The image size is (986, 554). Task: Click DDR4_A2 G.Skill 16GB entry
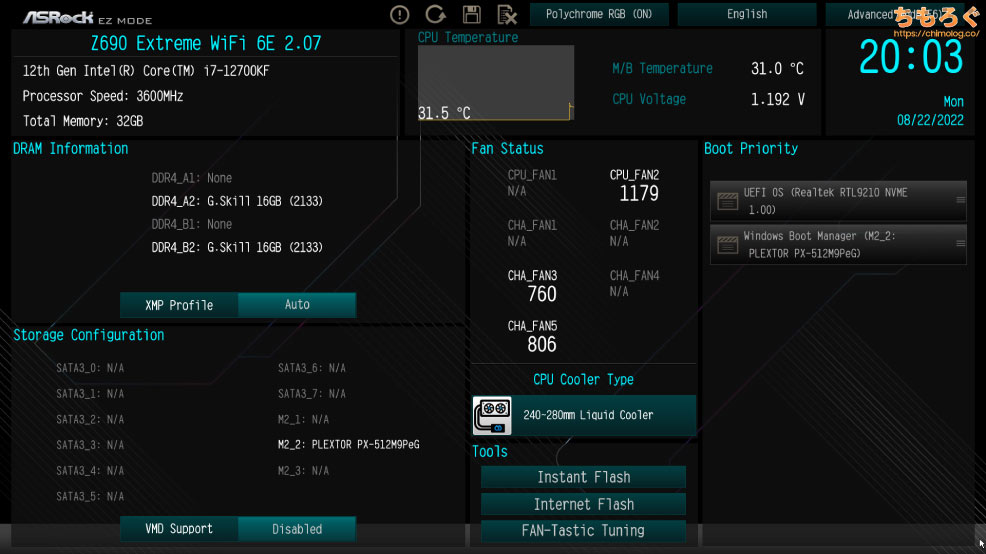click(237, 201)
